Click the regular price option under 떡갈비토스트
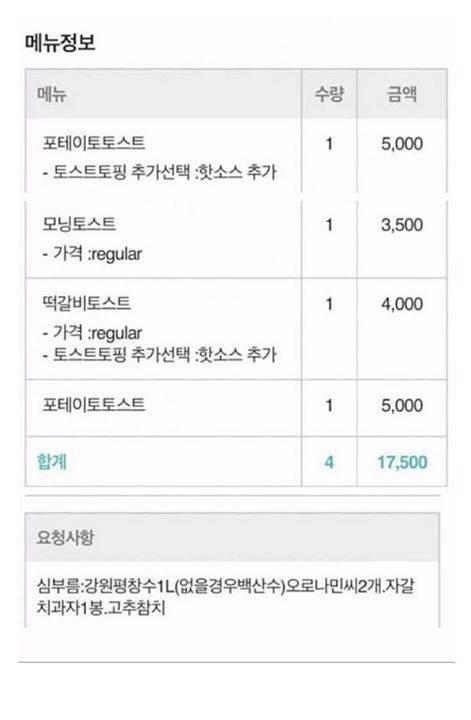Viewport: 471px width, 720px height. (x=117, y=333)
